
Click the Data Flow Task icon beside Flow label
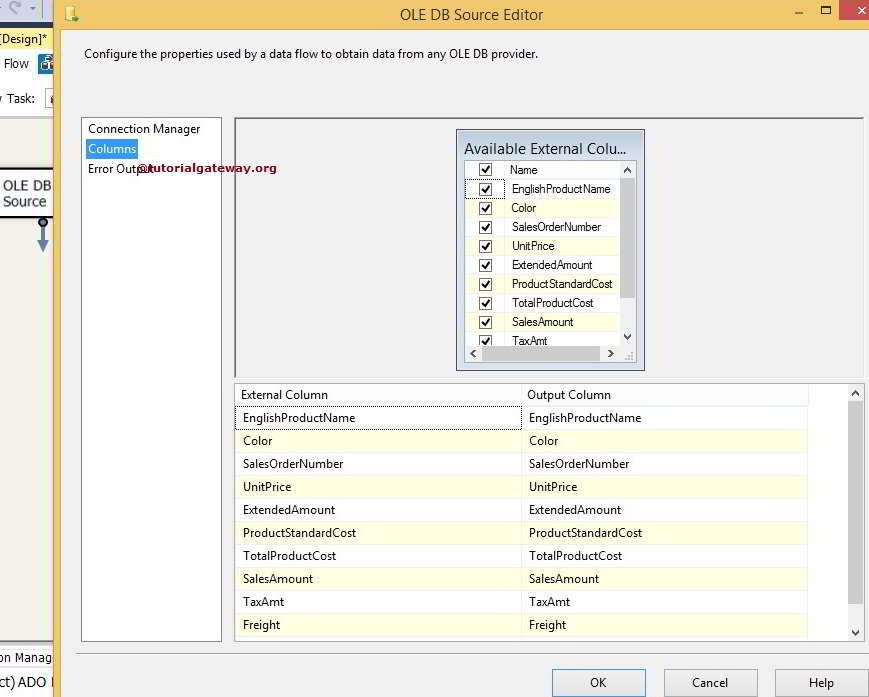[44, 63]
